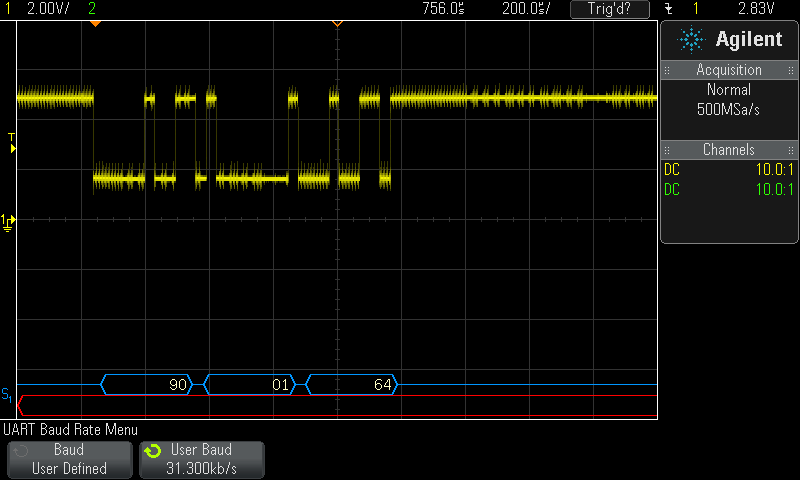Click the orange trigger time reference triangle

pyautogui.click(x=337, y=23)
